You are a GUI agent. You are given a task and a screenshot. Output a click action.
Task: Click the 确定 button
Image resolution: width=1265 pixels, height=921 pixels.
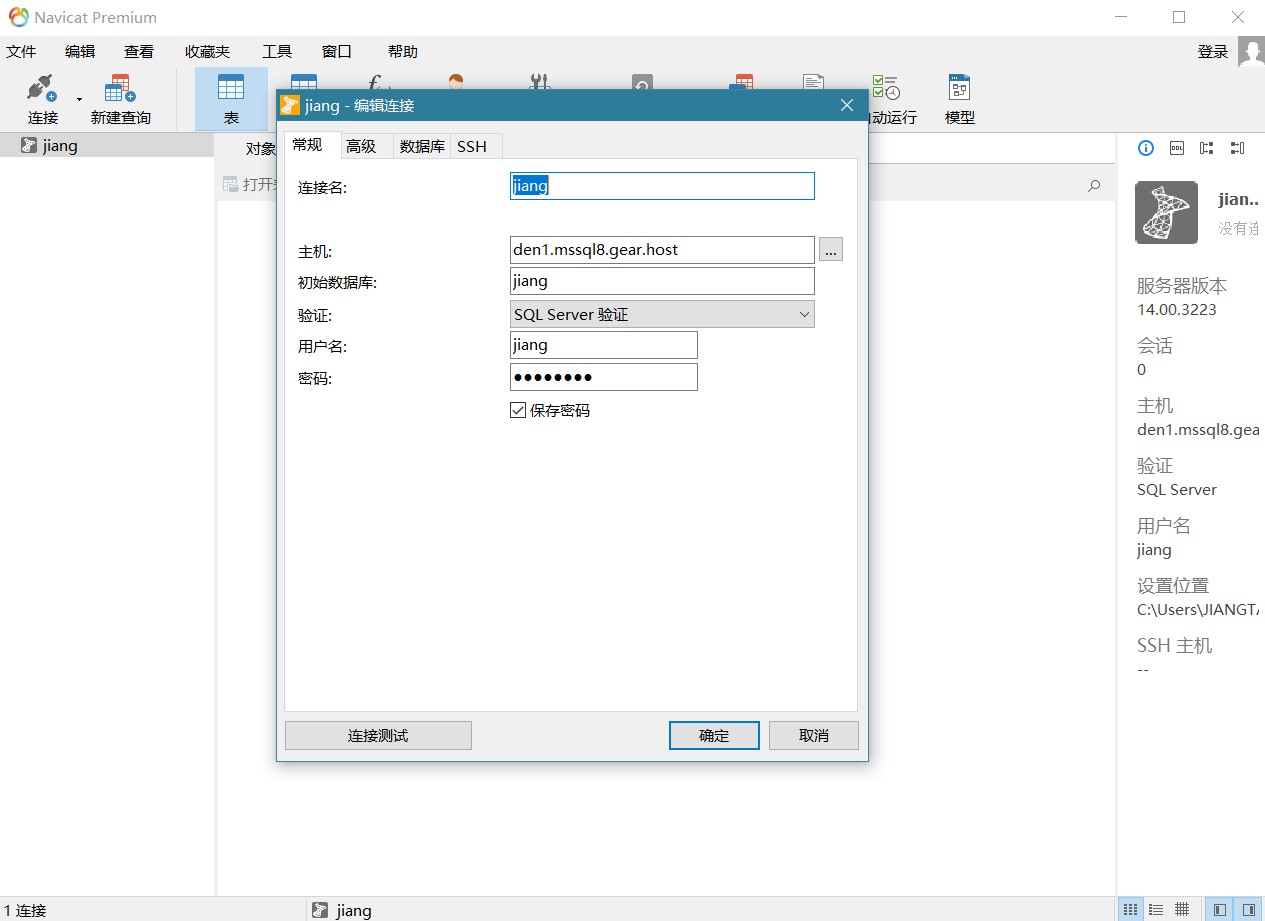tap(714, 735)
